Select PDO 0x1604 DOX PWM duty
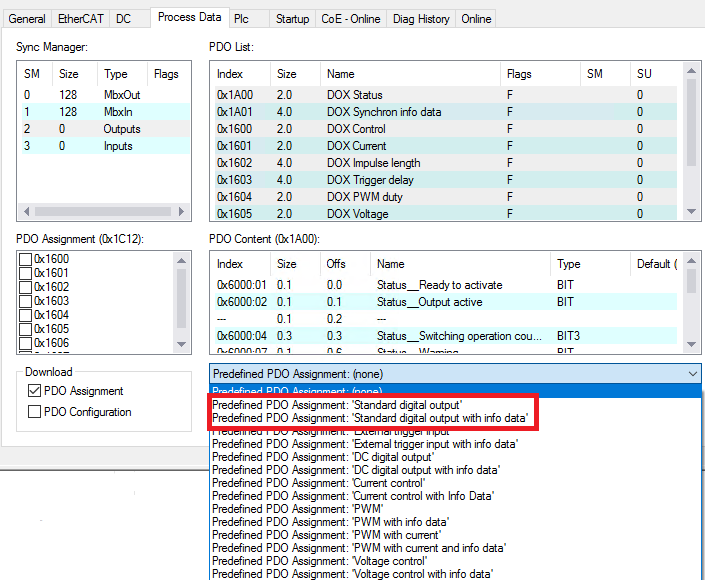The height and width of the screenshot is (580, 705). (446, 197)
